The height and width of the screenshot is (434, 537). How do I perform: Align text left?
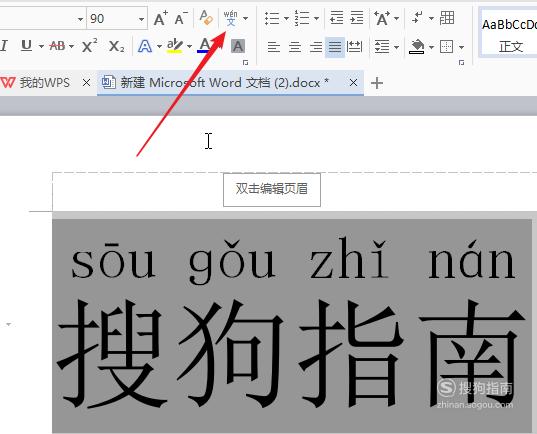274,47
